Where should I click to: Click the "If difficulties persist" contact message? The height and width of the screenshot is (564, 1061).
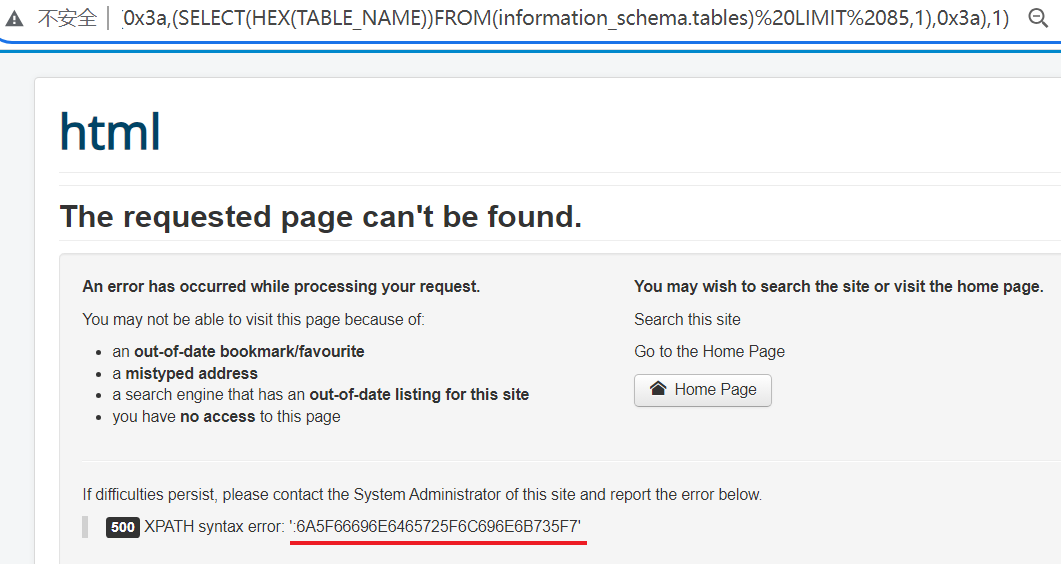(x=422, y=494)
